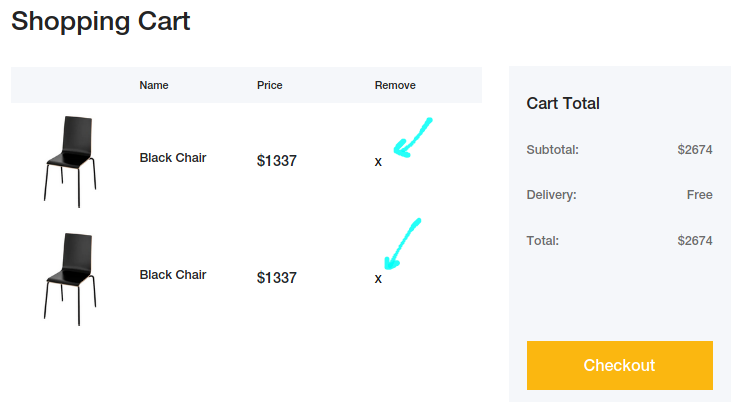The image size is (742, 402).
Task: Click the Price column header
Action: [270, 85]
